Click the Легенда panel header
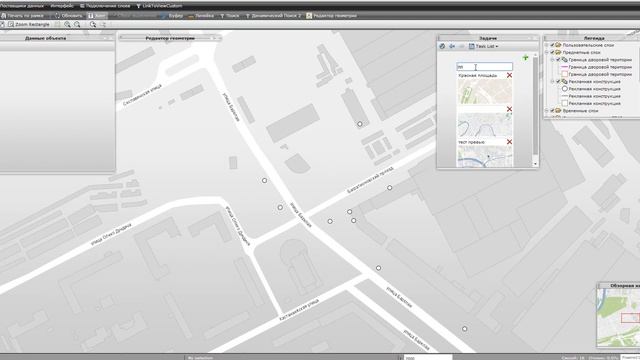This screenshot has height=360, width=640. pos(593,38)
